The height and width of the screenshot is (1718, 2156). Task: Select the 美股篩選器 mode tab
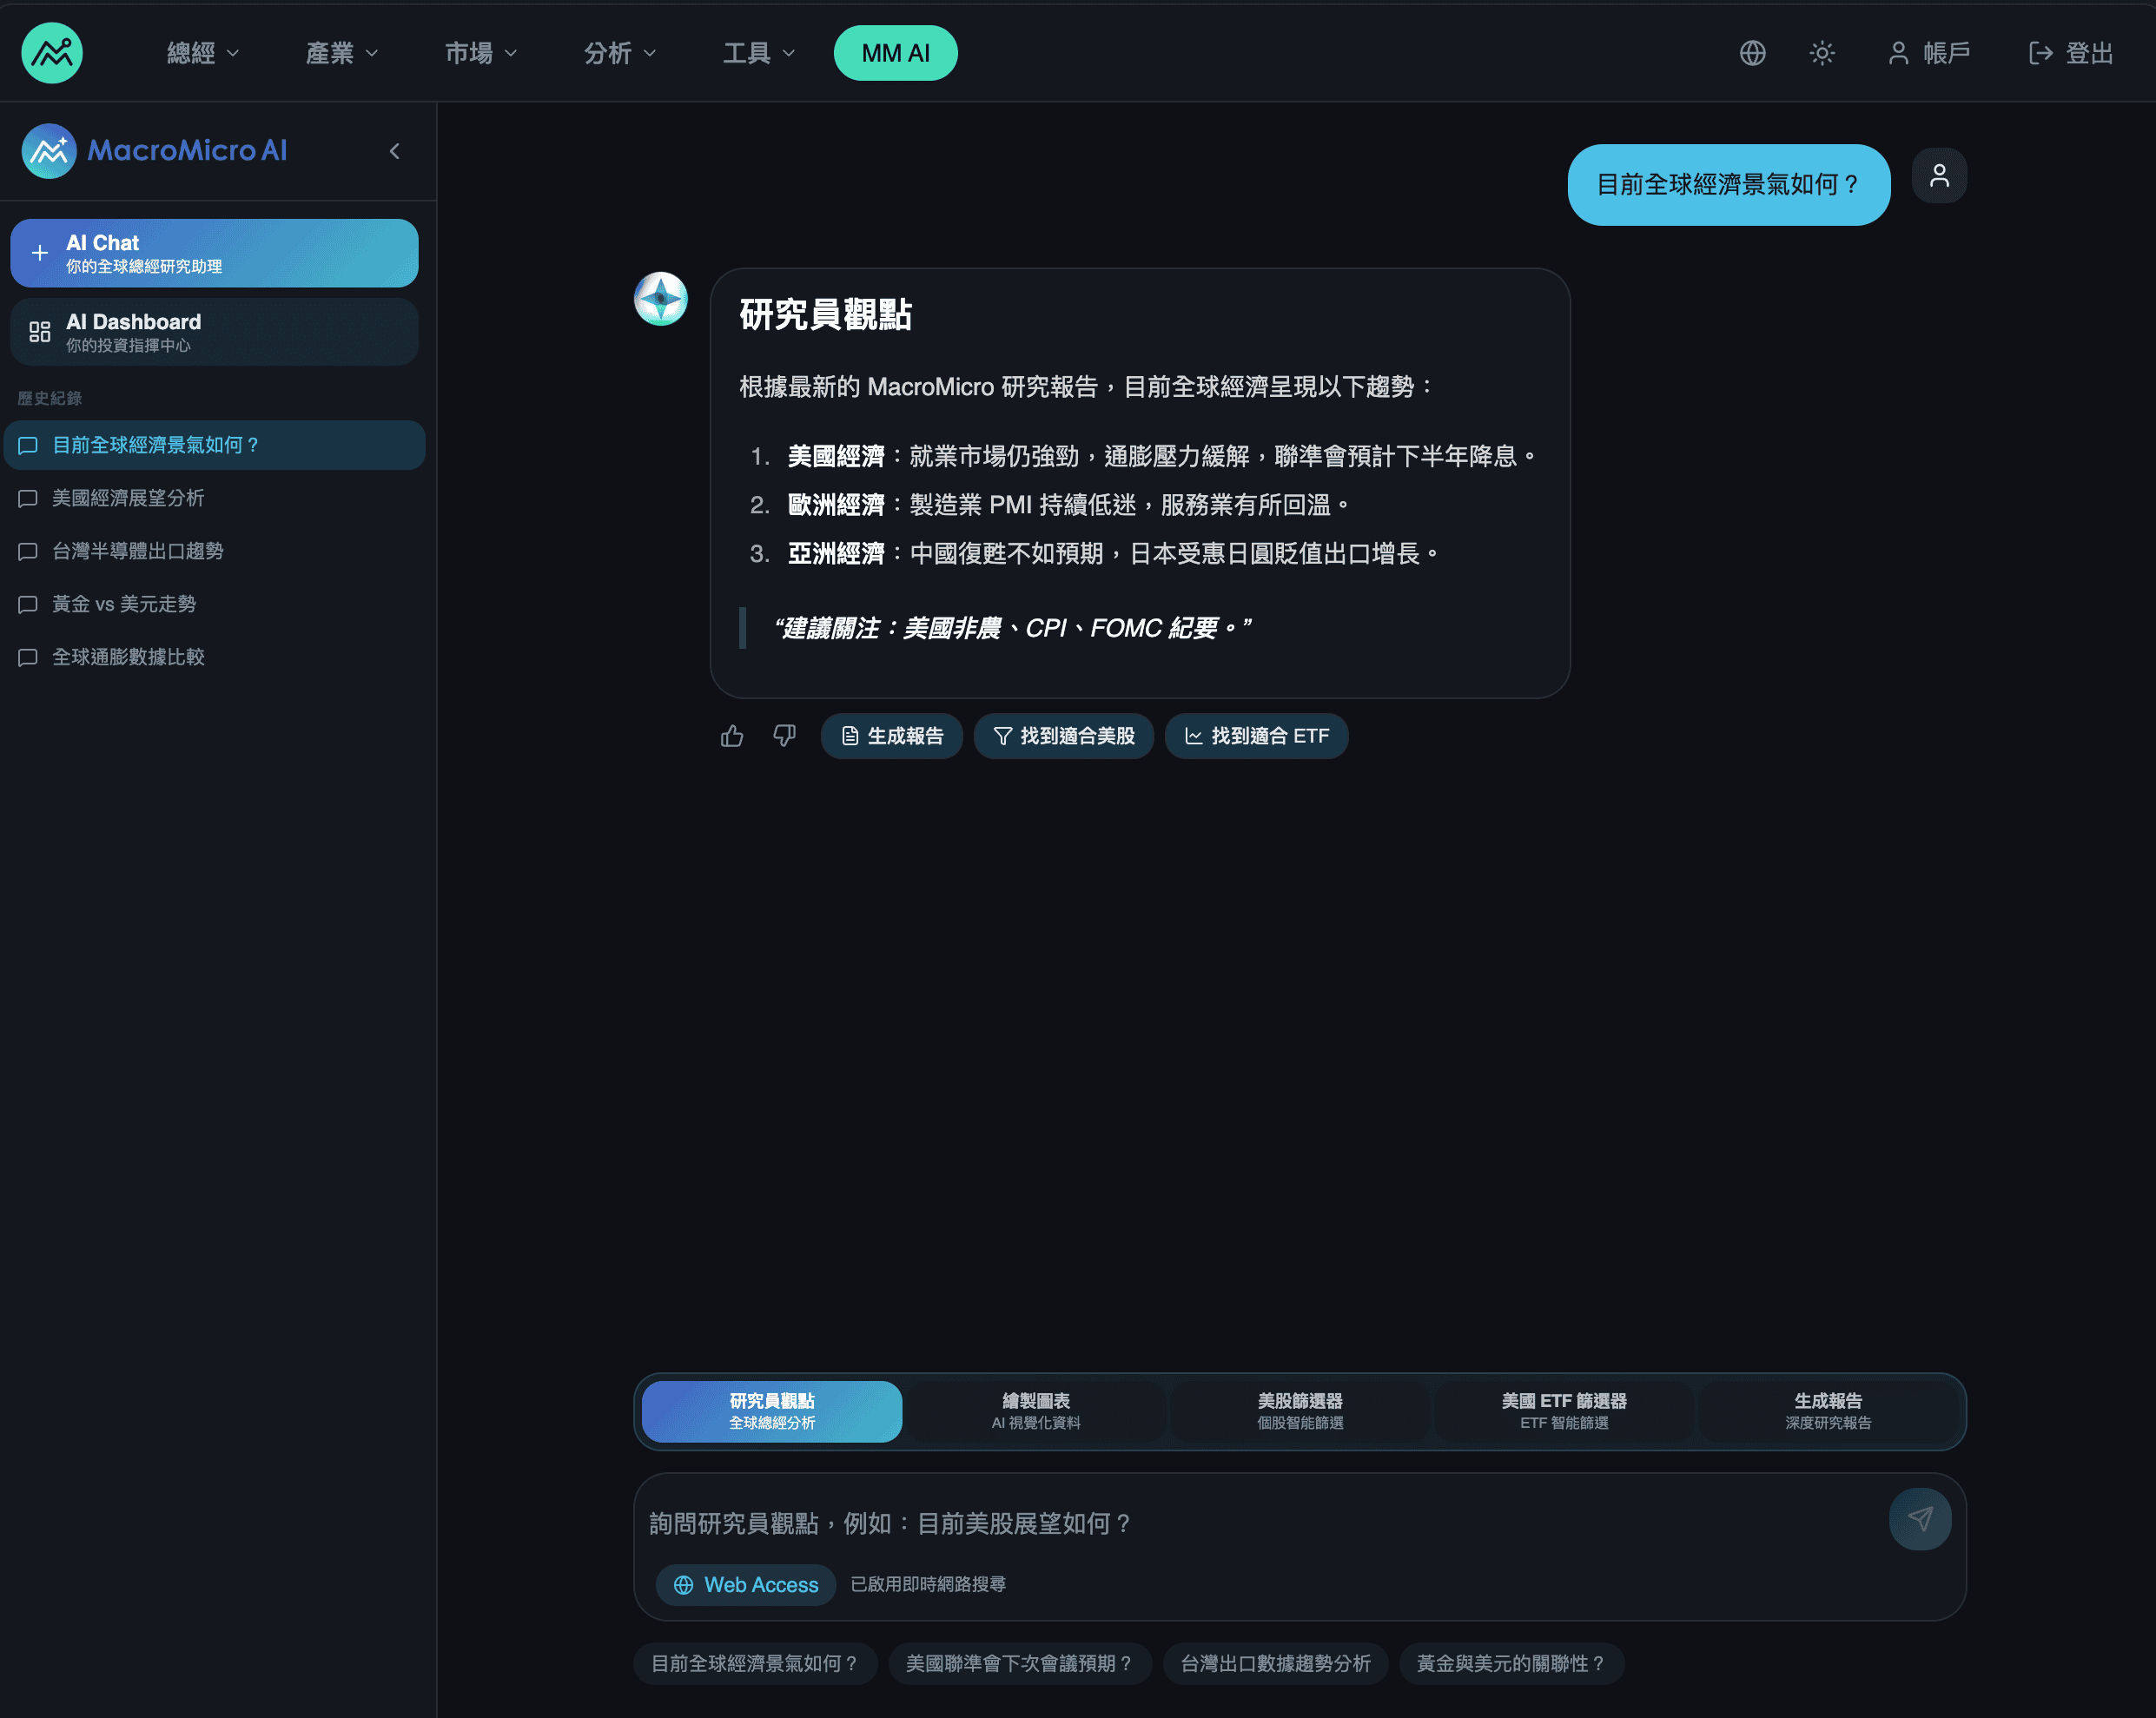[x=1300, y=1411]
